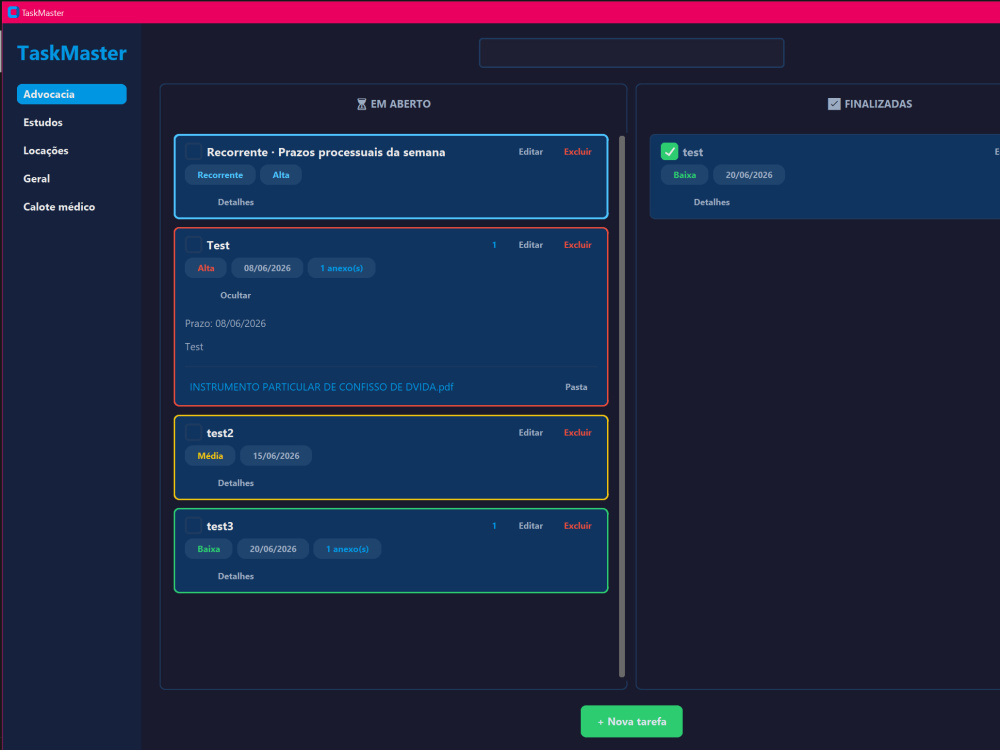
Task: Edit the test2 task
Action: click(531, 432)
